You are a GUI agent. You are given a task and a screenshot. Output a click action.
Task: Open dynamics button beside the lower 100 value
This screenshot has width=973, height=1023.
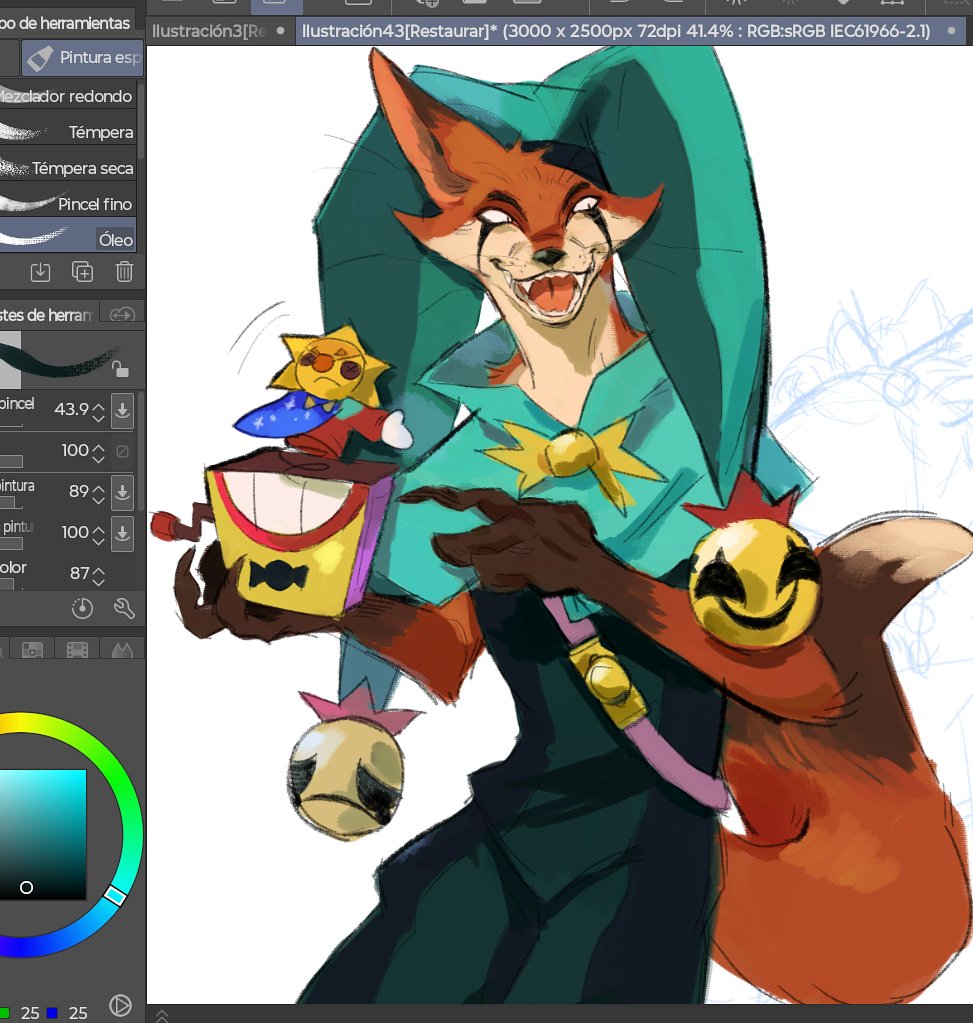click(x=122, y=532)
